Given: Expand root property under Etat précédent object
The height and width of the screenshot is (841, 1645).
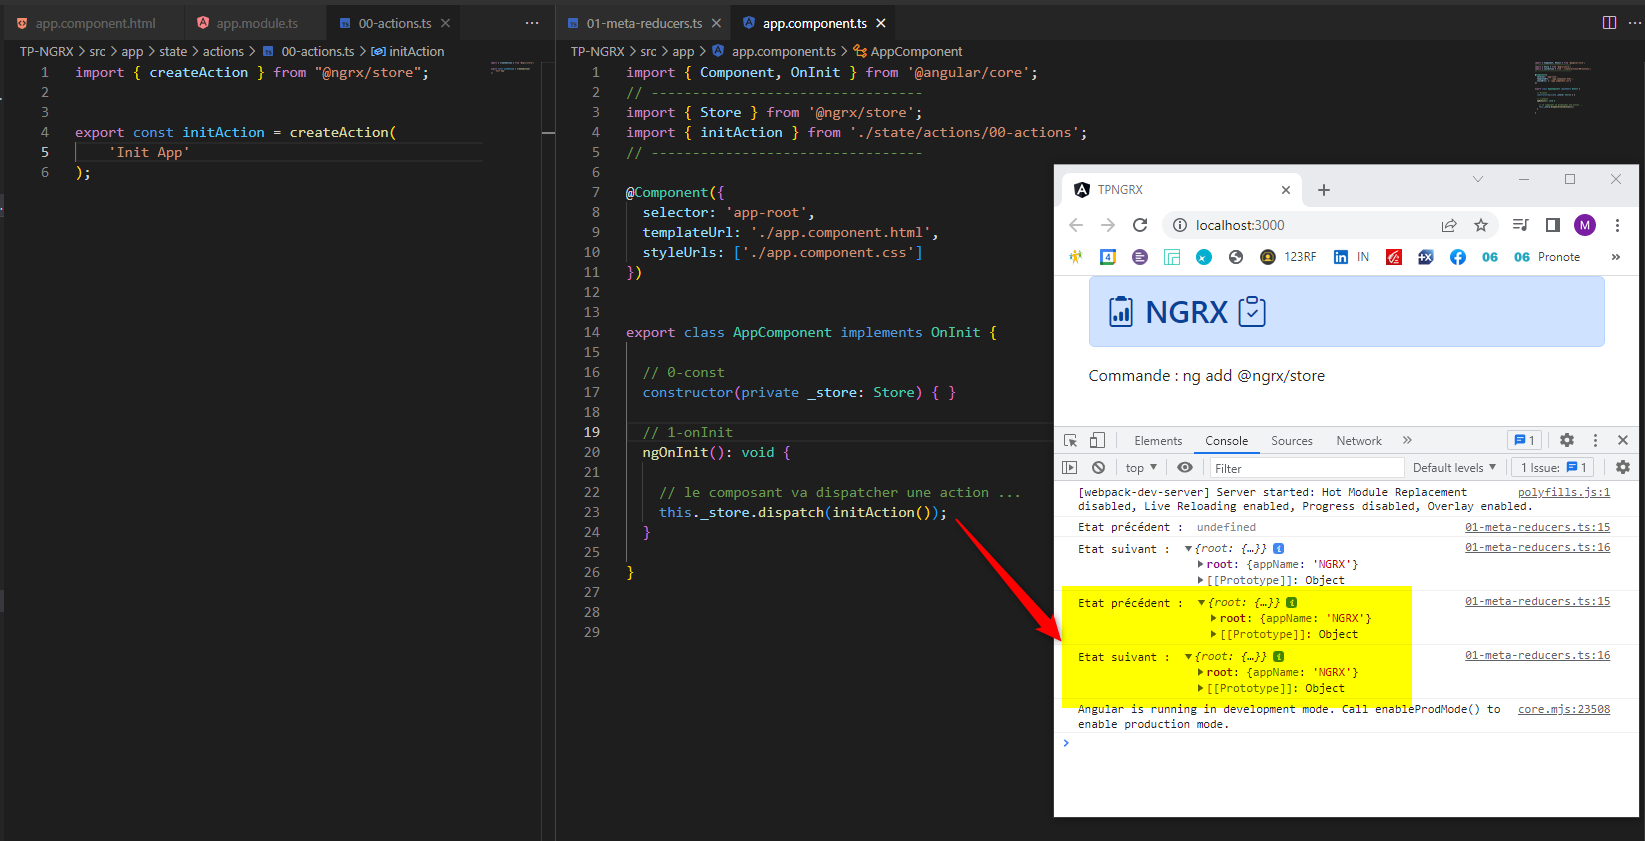Looking at the screenshot, I should click(1214, 618).
